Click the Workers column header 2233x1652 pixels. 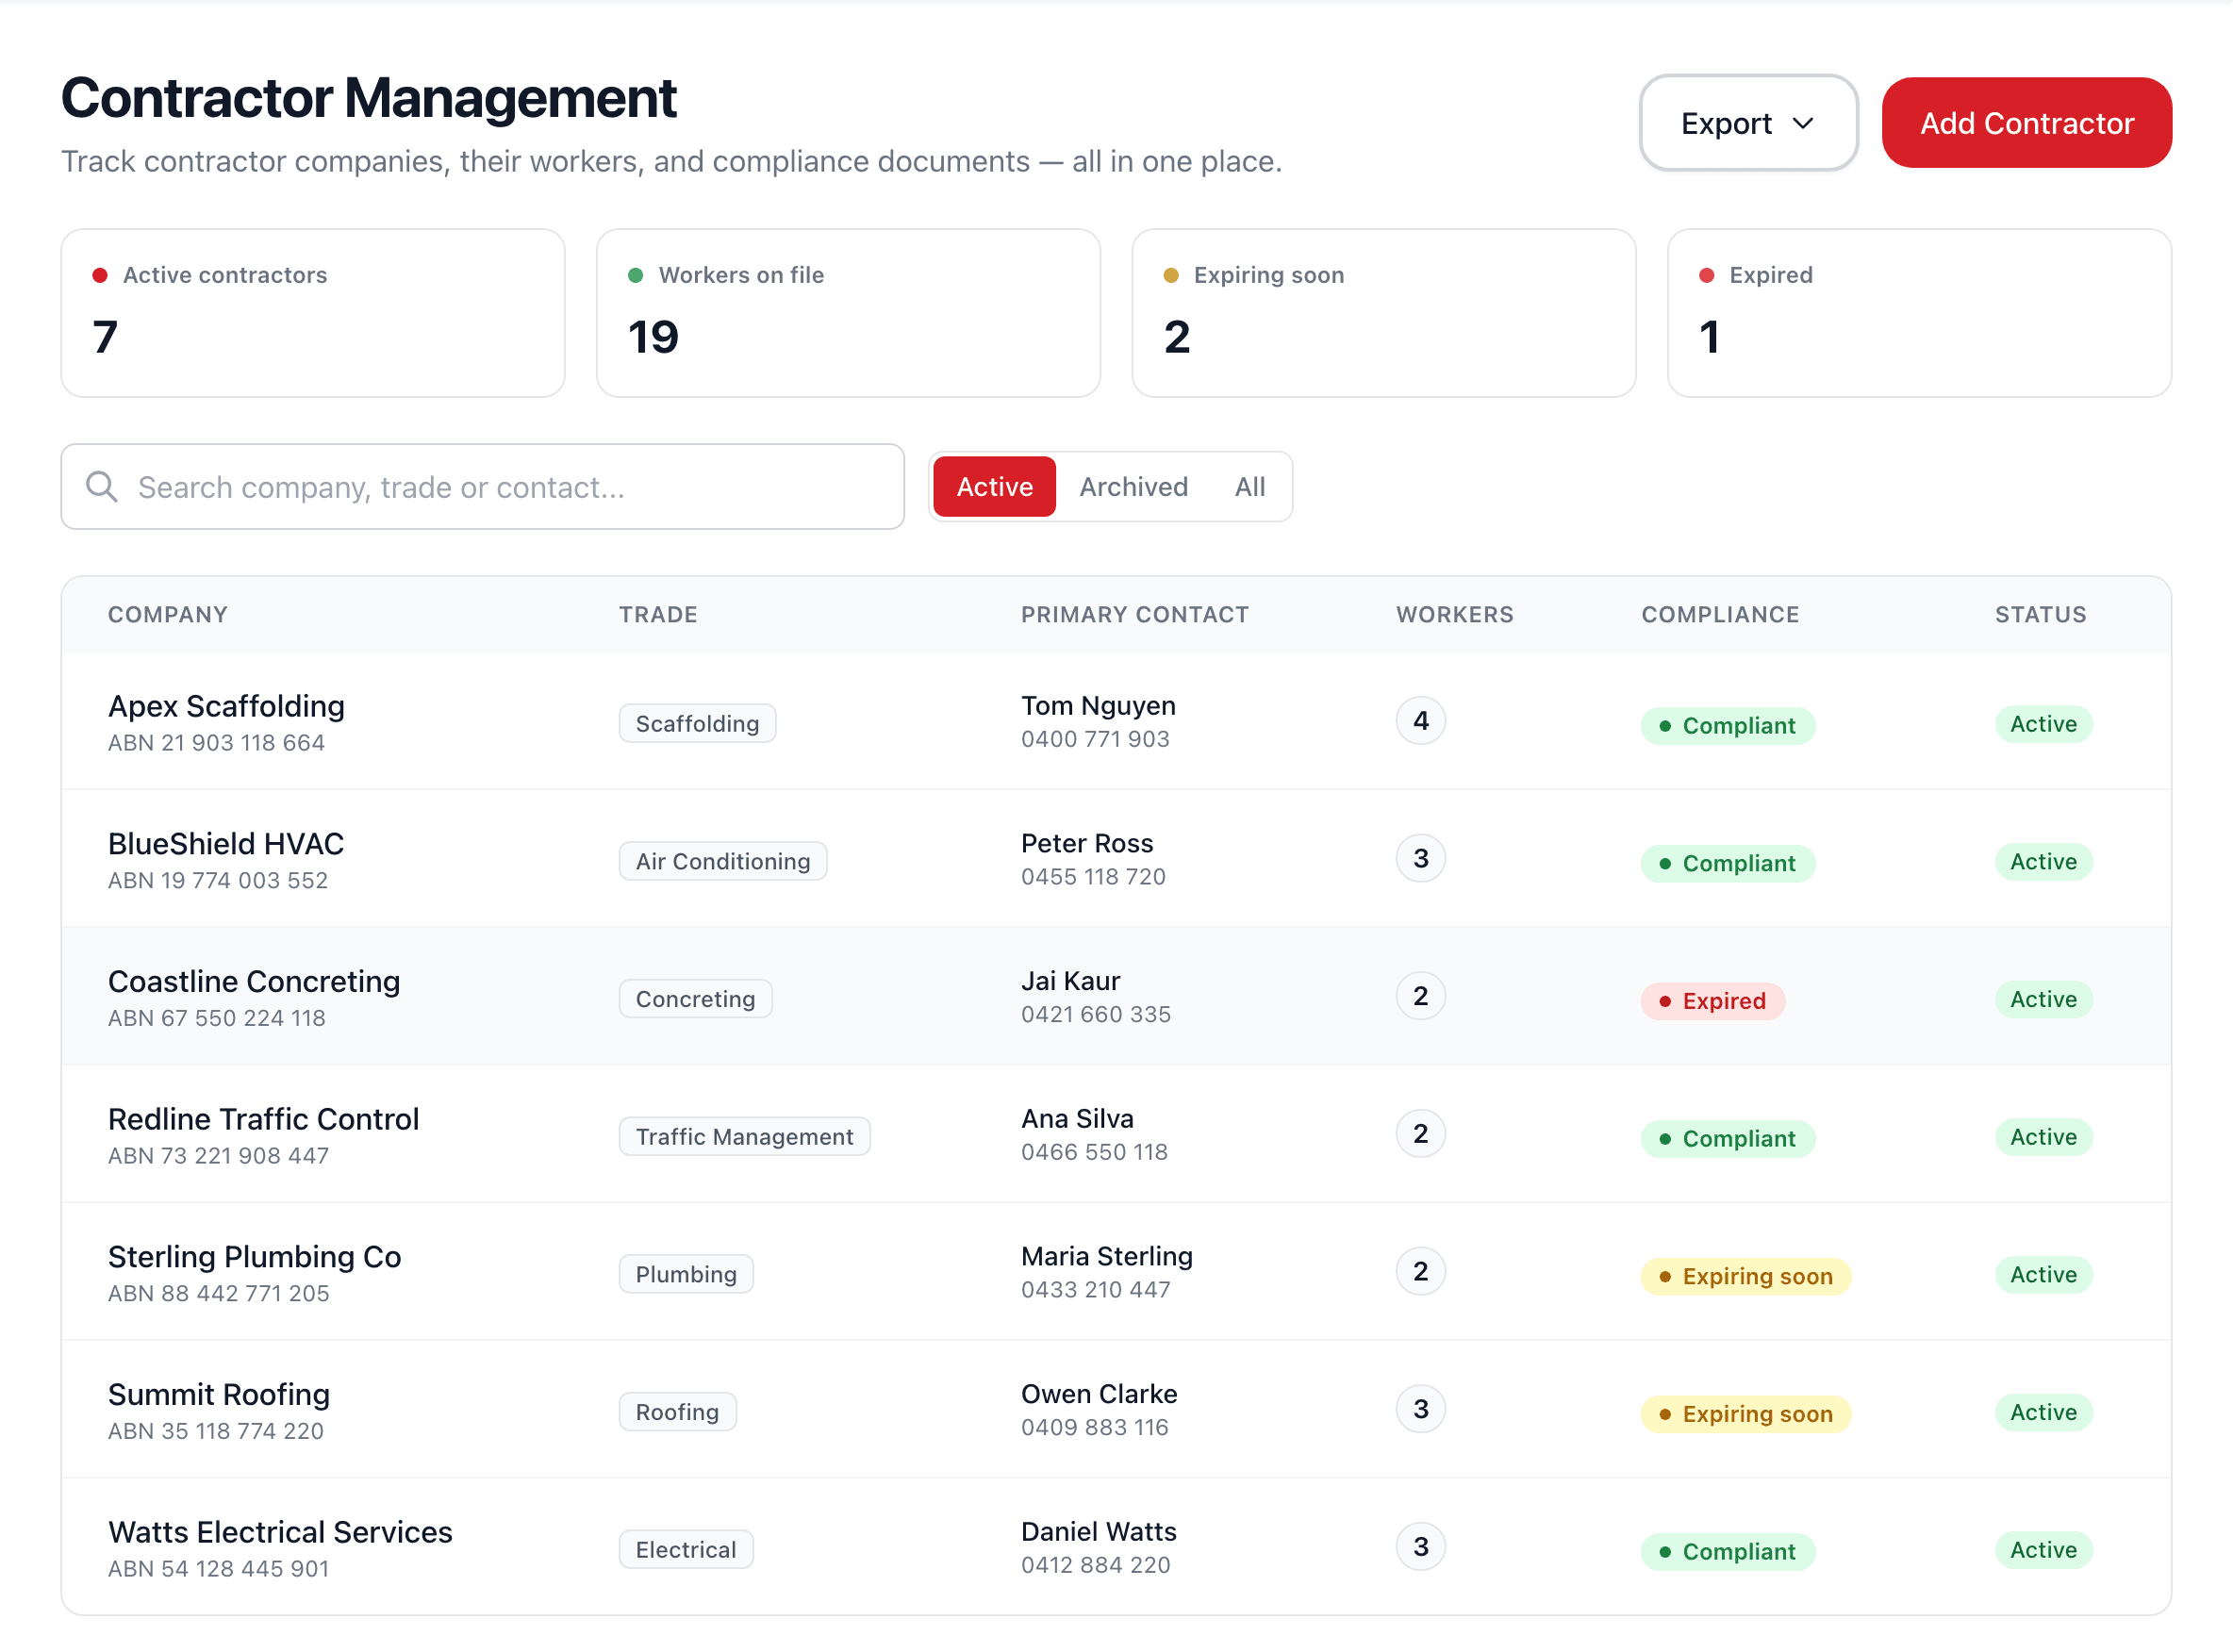[x=1455, y=614]
